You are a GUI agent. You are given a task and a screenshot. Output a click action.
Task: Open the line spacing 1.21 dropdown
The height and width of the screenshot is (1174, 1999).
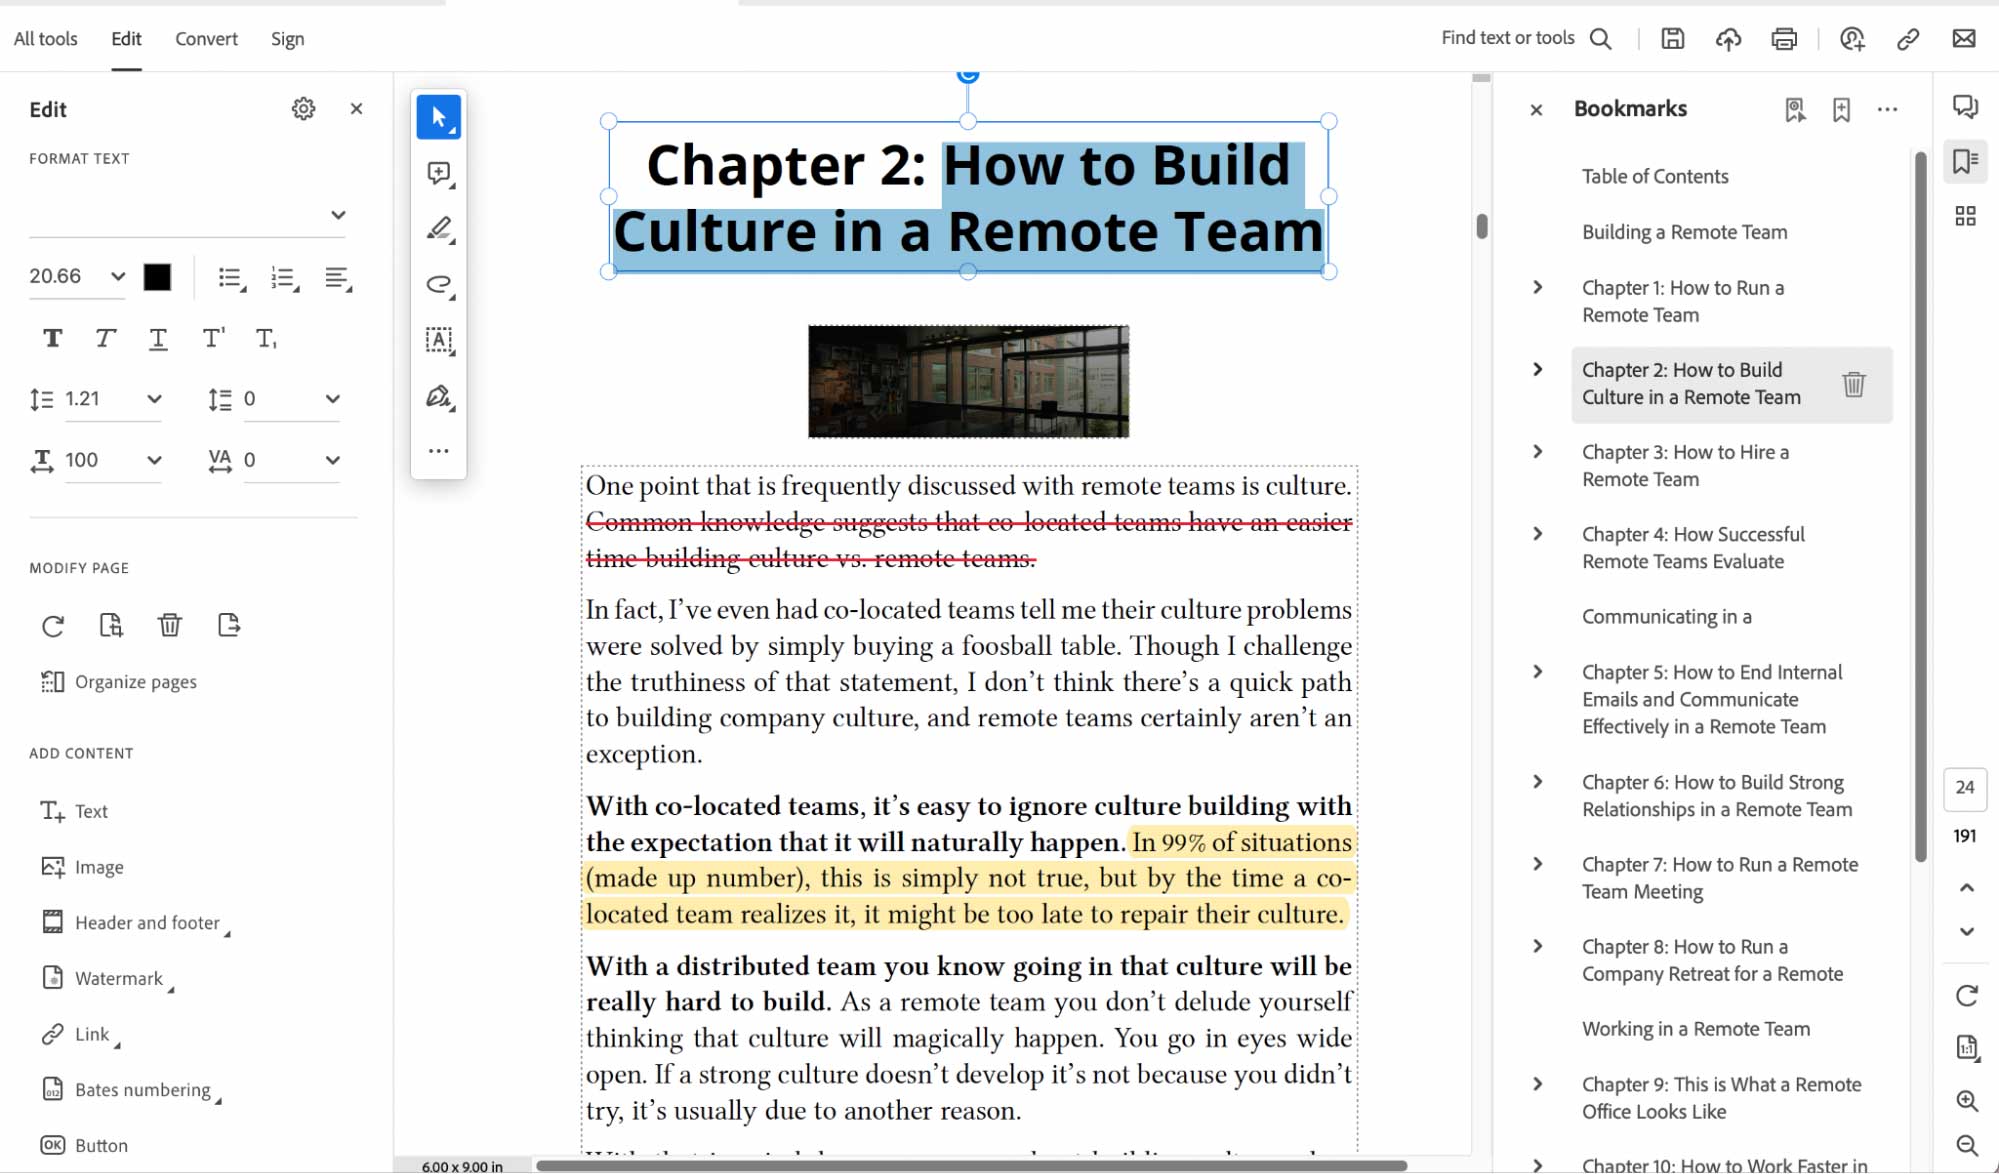click(154, 400)
